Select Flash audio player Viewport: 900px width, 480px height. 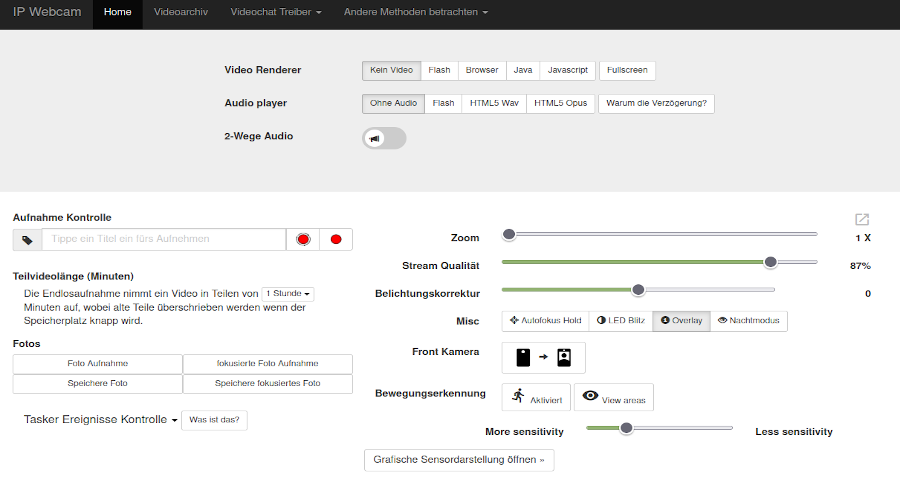pyautogui.click(x=443, y=104)
